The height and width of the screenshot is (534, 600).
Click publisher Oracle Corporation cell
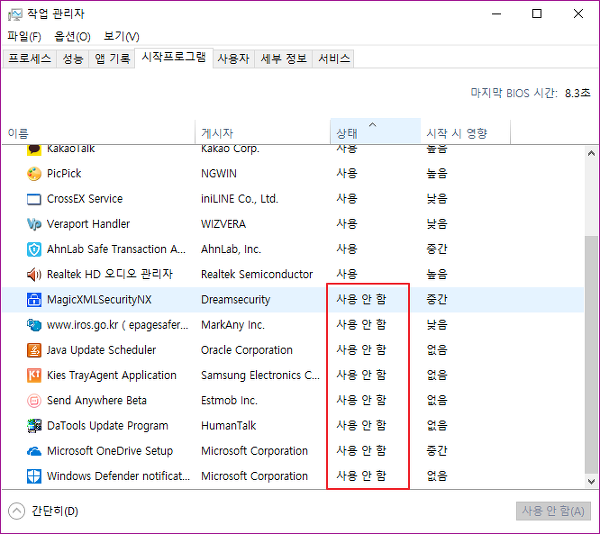[247, 350]
